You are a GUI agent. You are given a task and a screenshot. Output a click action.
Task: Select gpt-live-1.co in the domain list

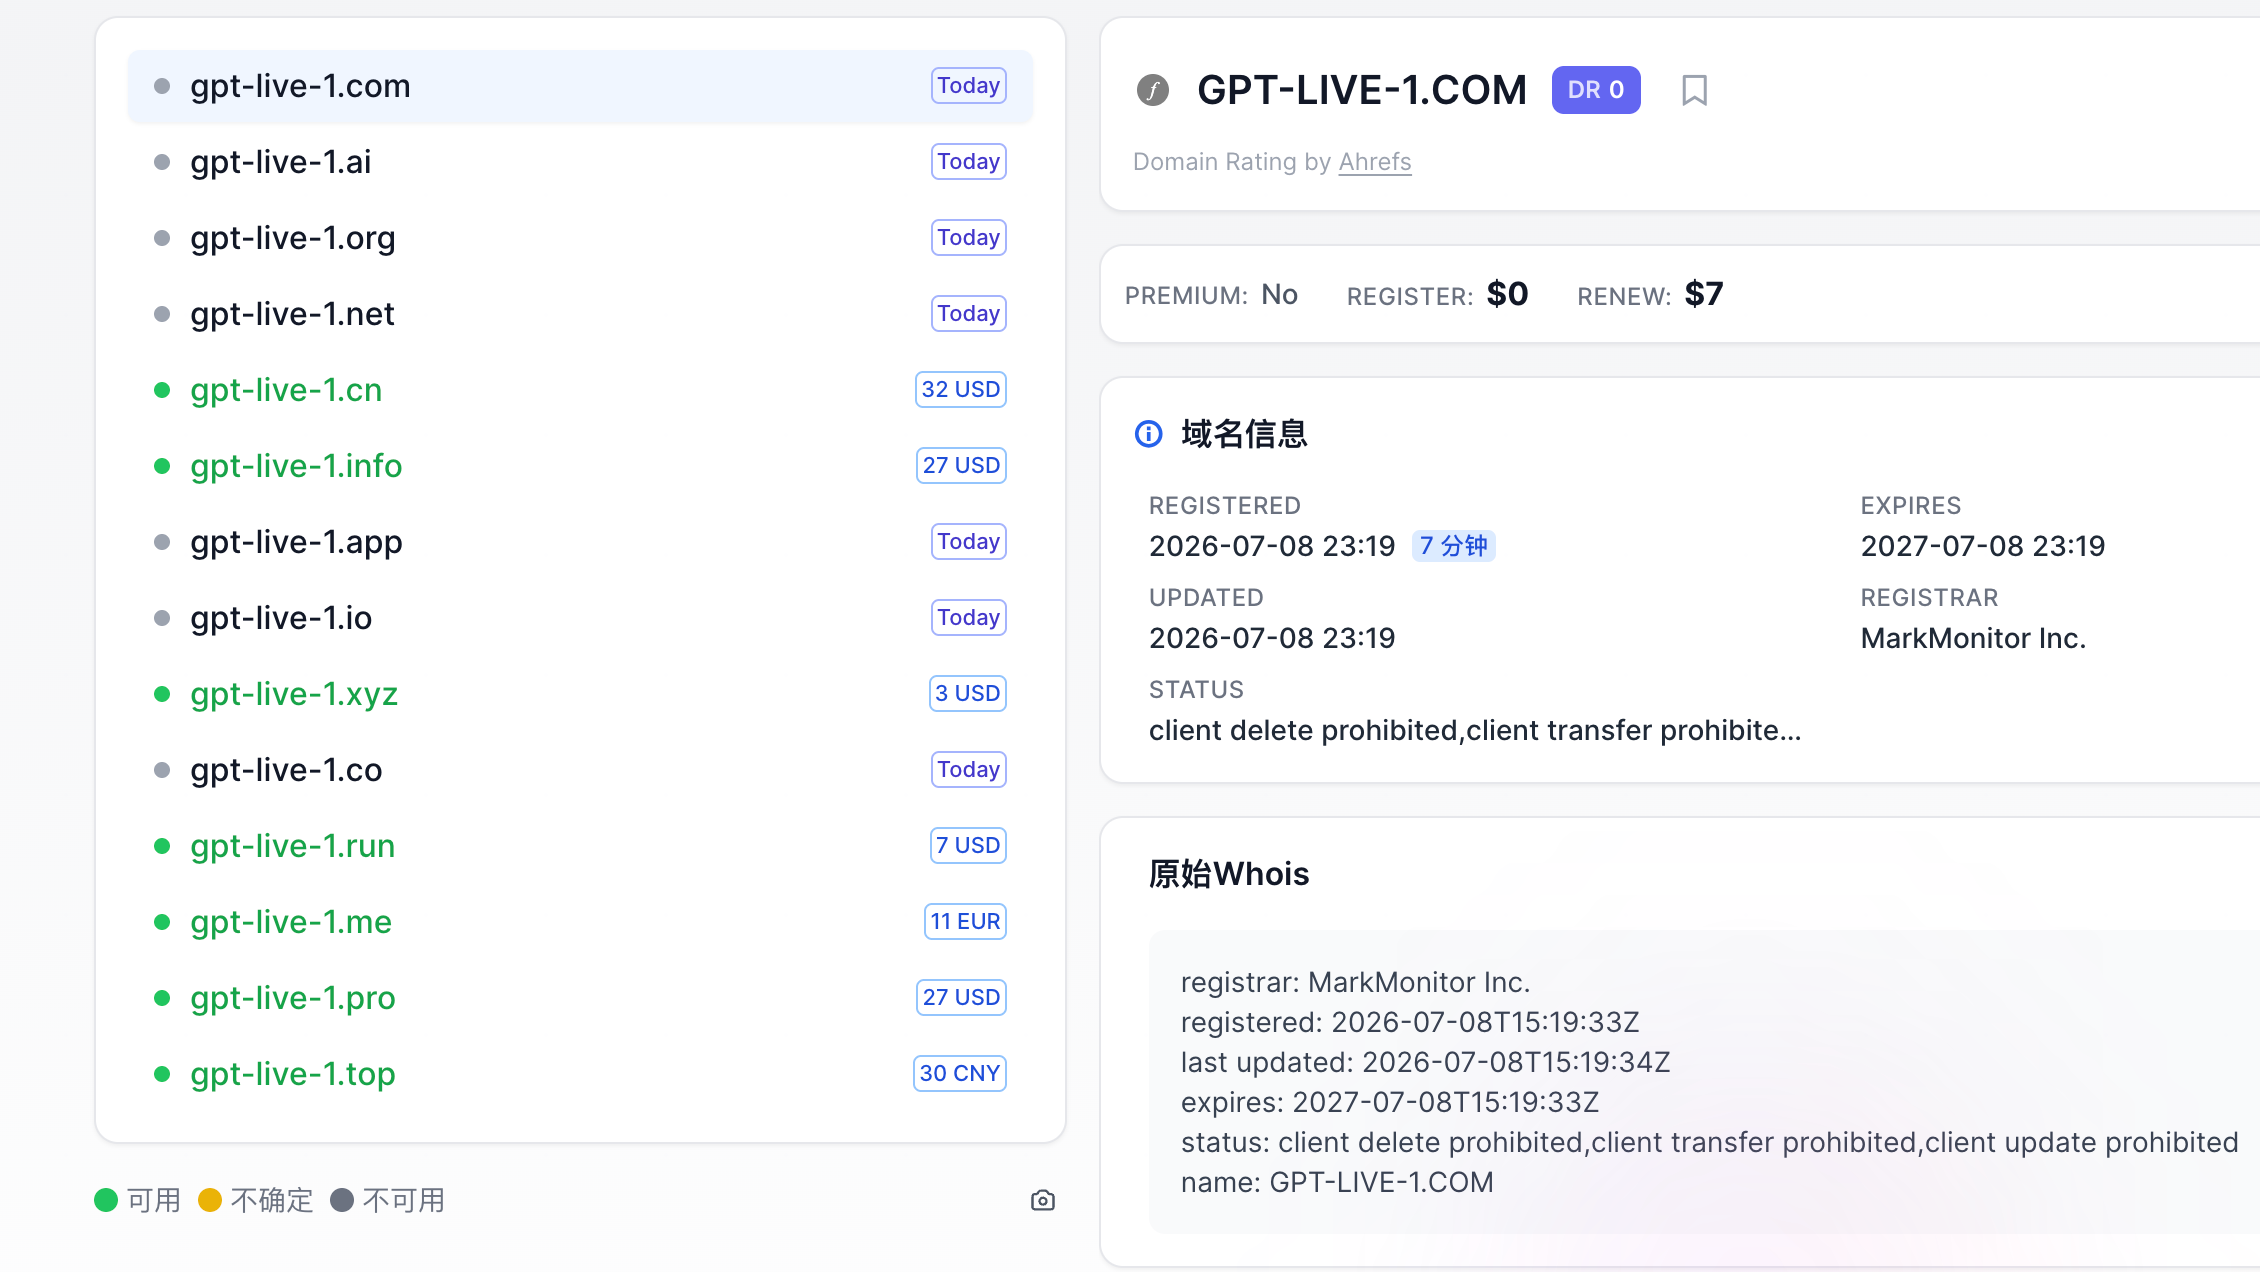580,770
